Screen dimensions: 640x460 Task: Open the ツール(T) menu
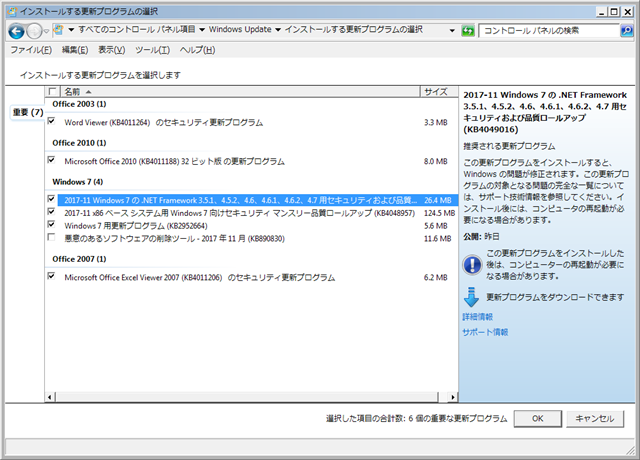coord(152,50)
